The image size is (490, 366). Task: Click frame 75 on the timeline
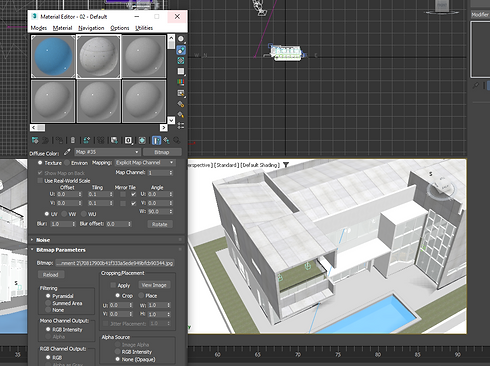tap(338, 355)
